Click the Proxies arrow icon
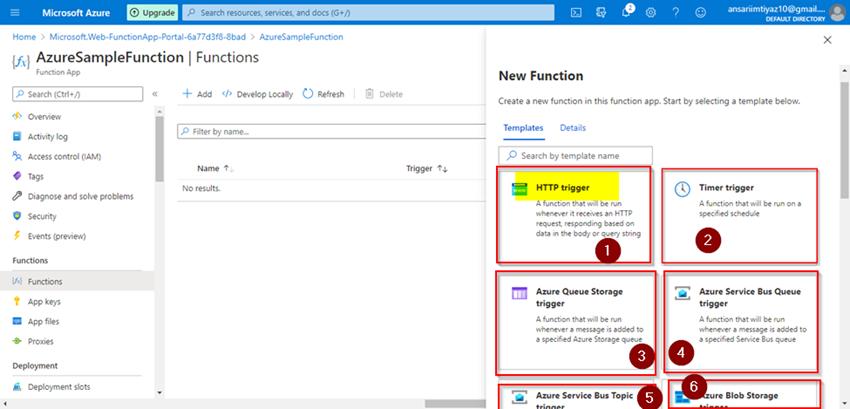The height and width of the screenshot is (409, 850). (x=17, y=342)
